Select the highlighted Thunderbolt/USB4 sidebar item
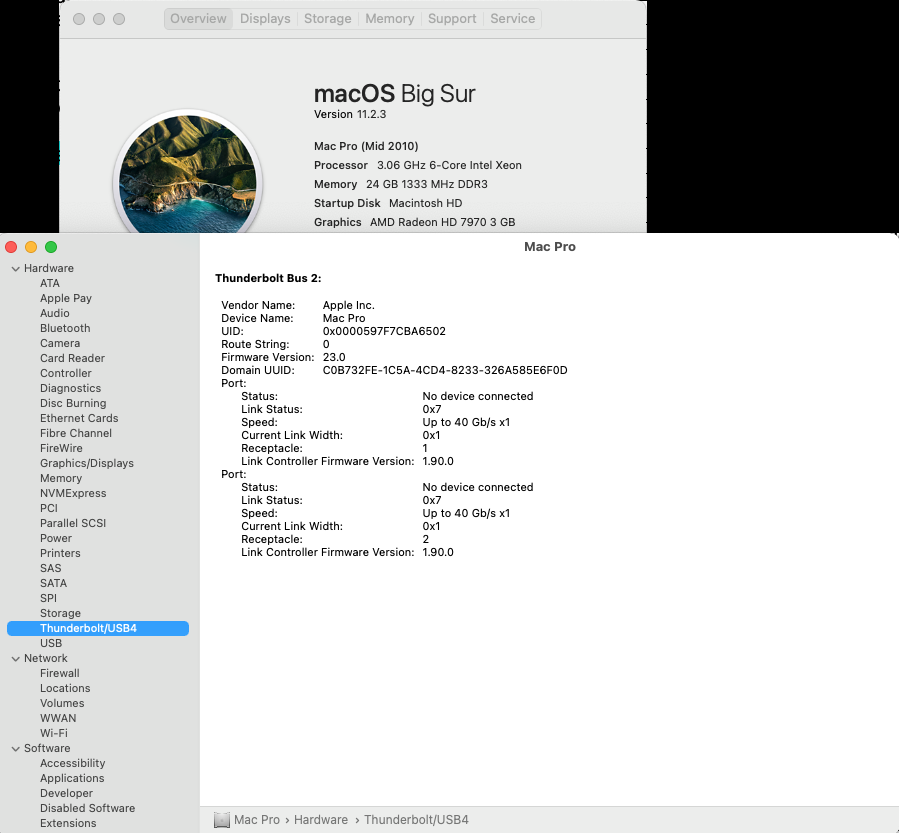This screenshot has height=833, width=899. pos(97,628)
